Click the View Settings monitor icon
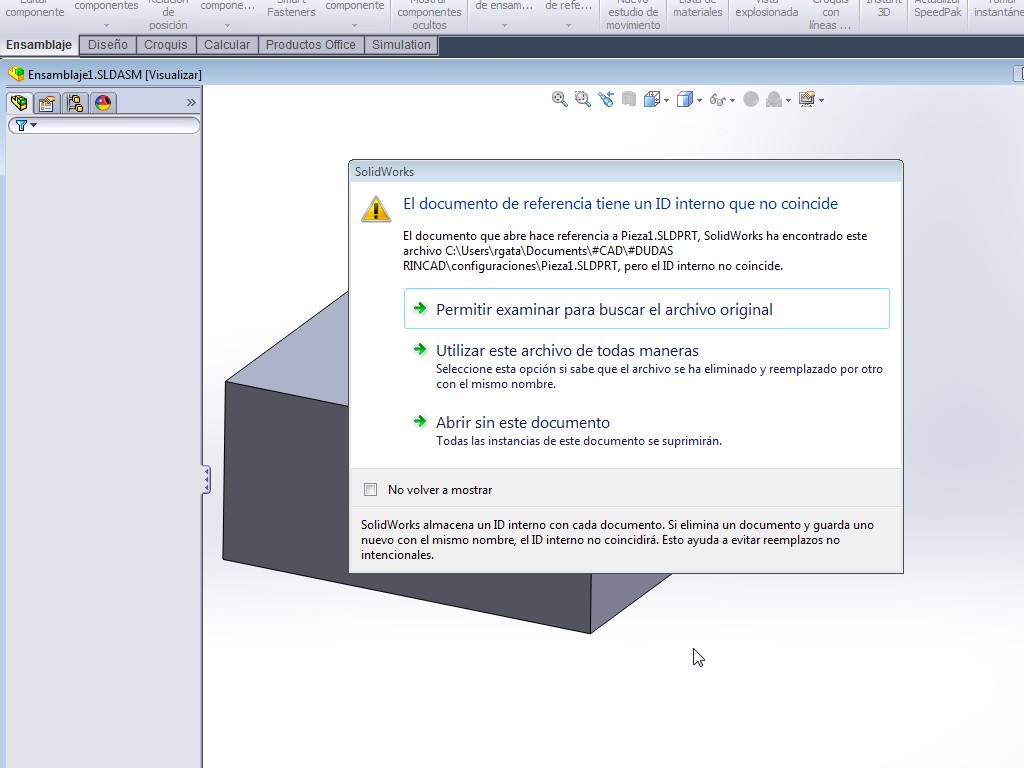 click(807, 99)
